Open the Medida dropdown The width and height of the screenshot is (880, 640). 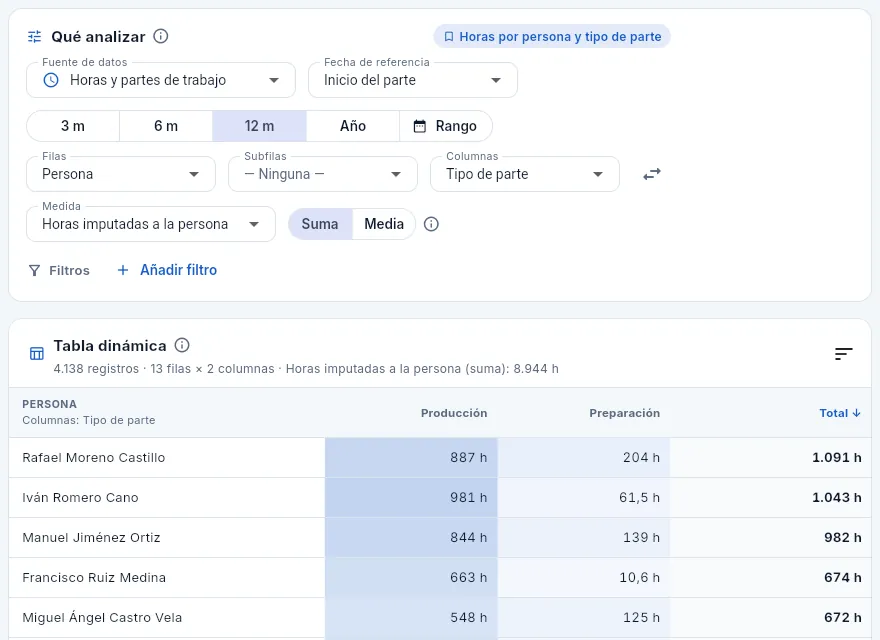click(151, 224)
